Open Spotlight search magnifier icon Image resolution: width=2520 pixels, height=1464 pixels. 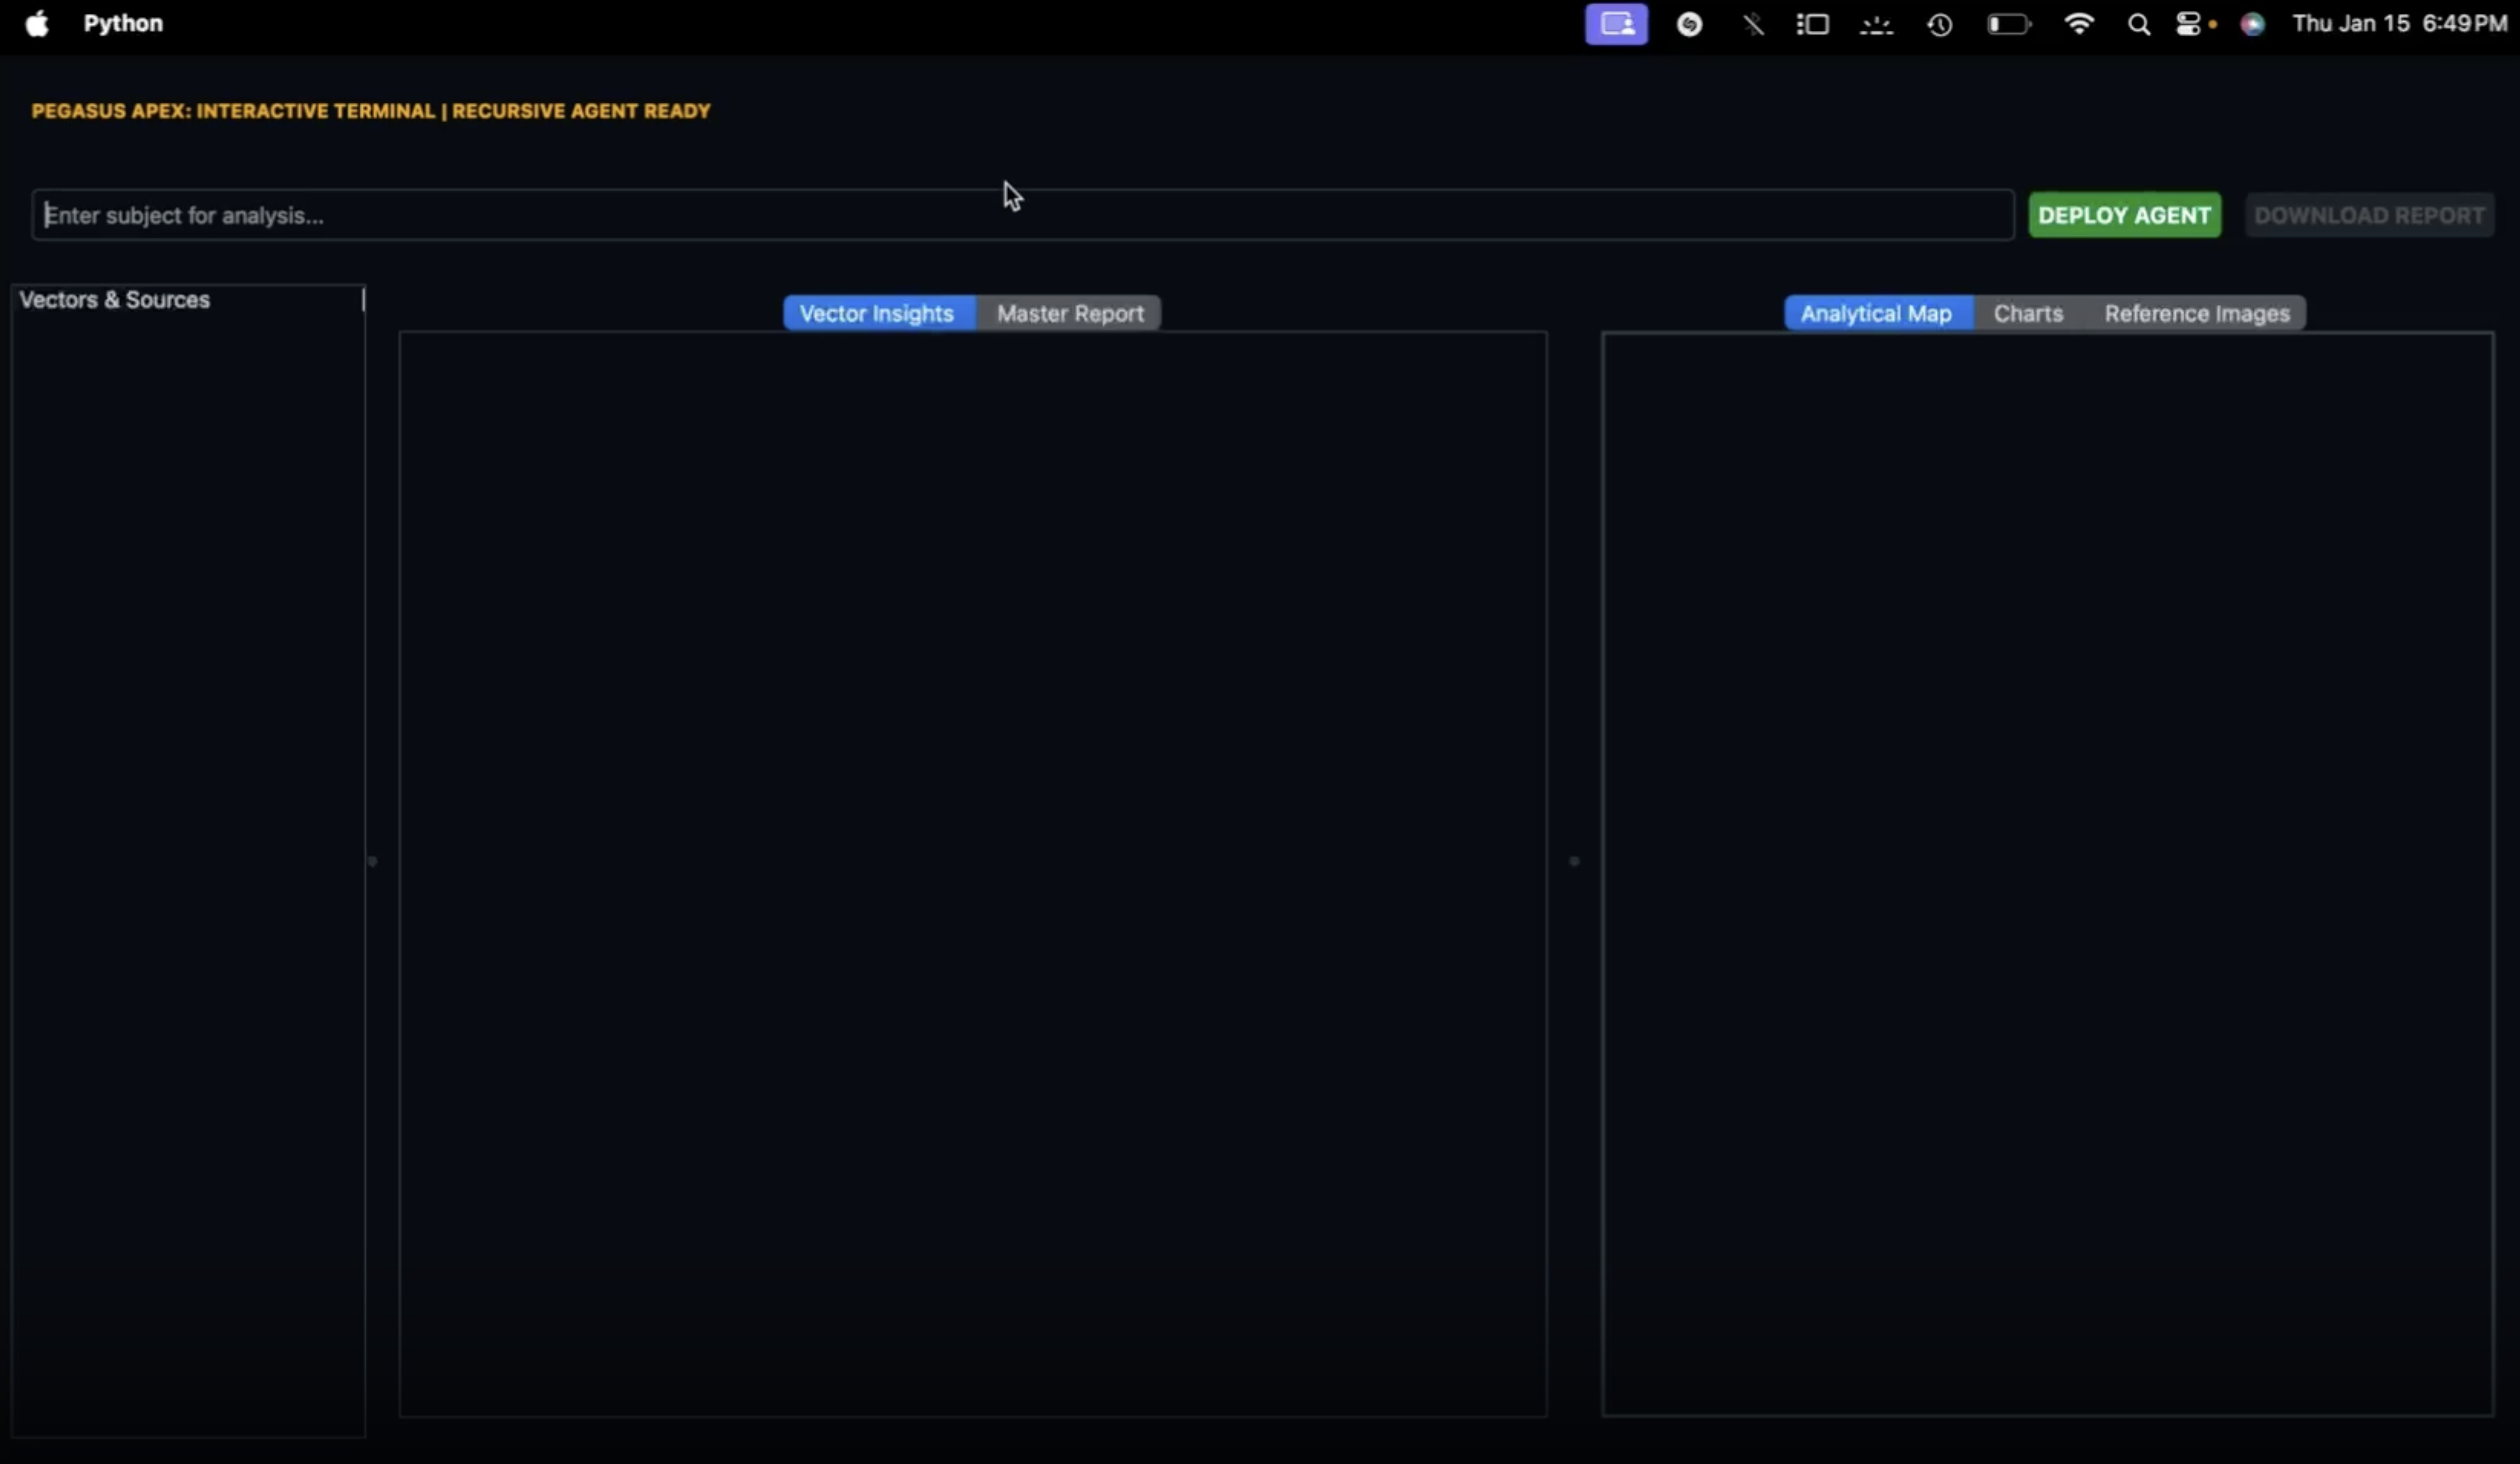point(2138,24)
